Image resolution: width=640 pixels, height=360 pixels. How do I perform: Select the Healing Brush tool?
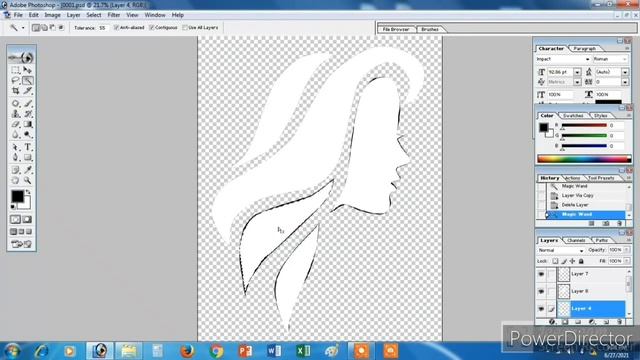(16, 104)
